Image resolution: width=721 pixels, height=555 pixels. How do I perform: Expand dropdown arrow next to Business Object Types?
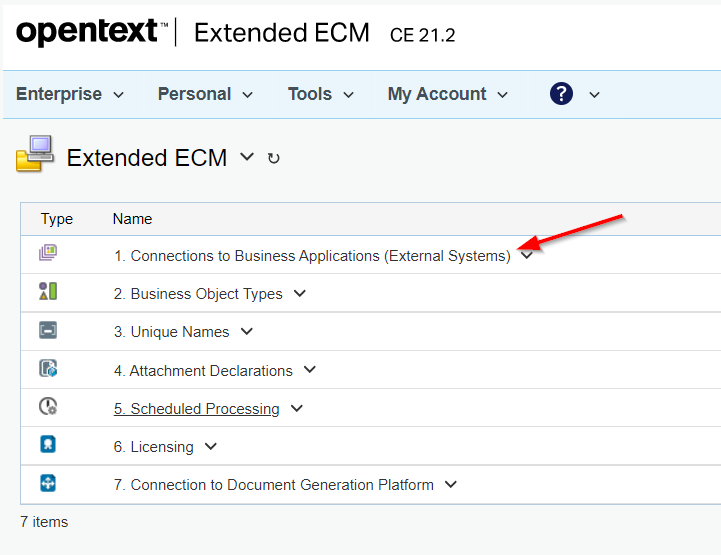click(x=299, y=293)
